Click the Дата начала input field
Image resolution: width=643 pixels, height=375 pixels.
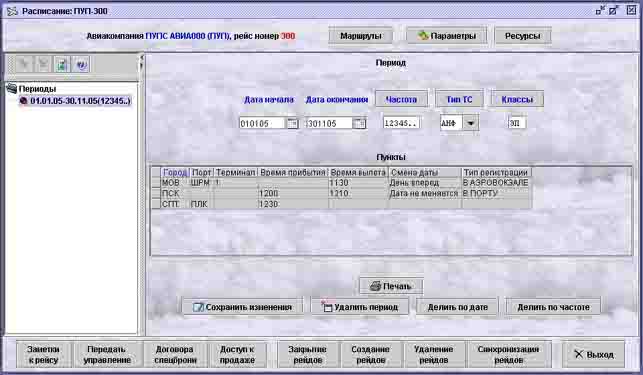click(x=262, y=123)
